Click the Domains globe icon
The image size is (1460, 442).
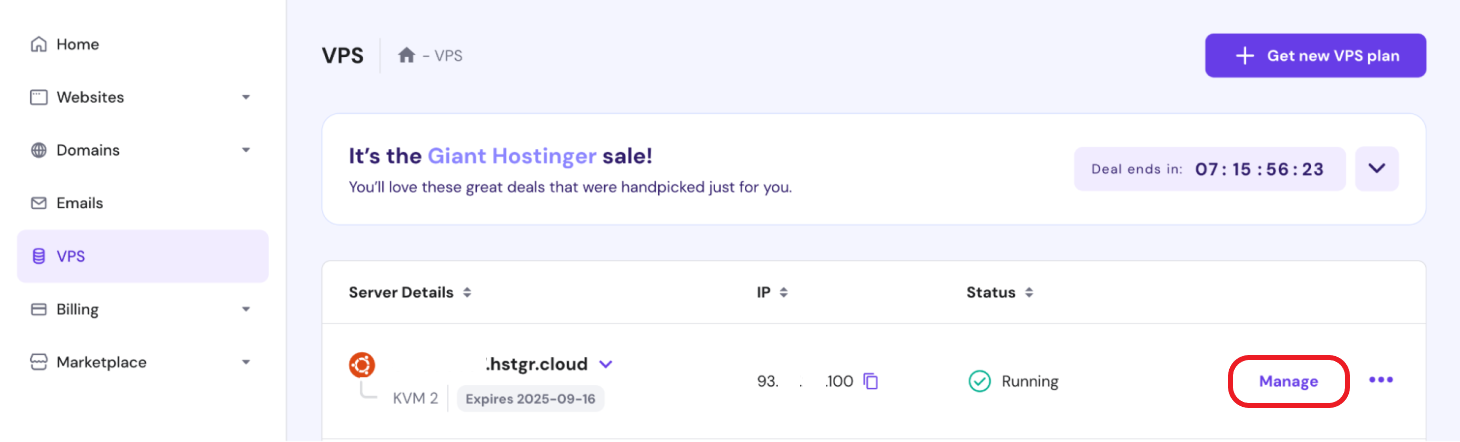point(39,151)
